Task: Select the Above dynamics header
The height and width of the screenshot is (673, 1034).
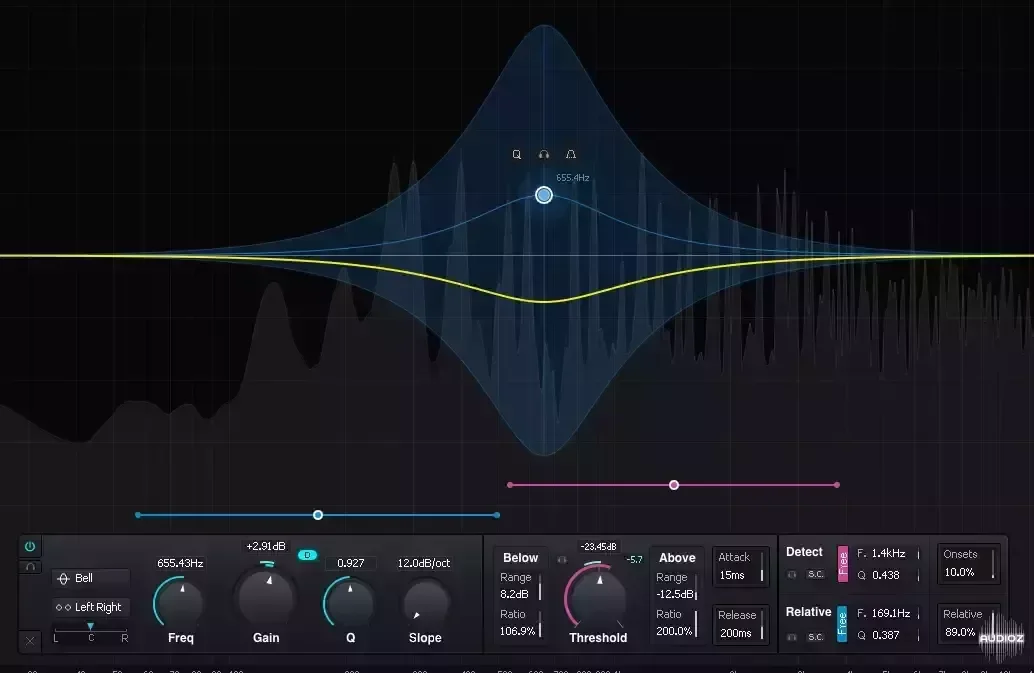Action: click(677, 558)
